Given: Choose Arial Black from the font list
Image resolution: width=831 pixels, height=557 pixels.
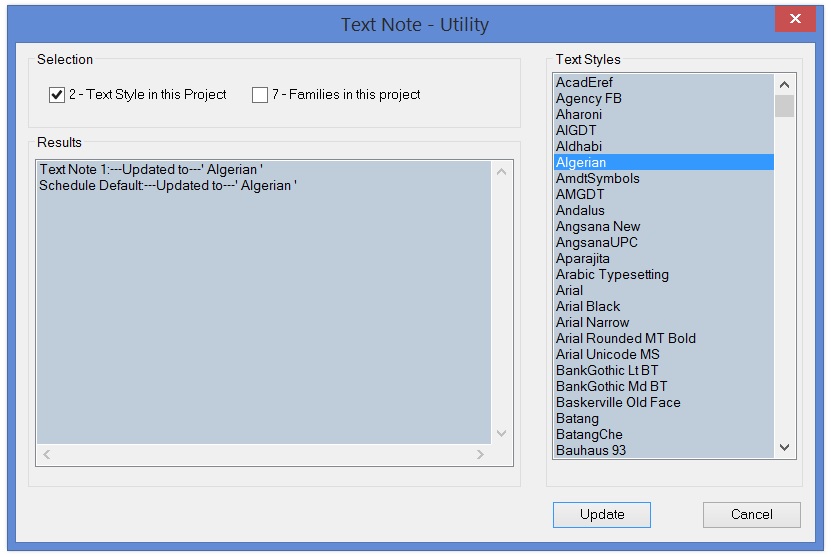Looking at the screenshot, I should click(588, 306).
